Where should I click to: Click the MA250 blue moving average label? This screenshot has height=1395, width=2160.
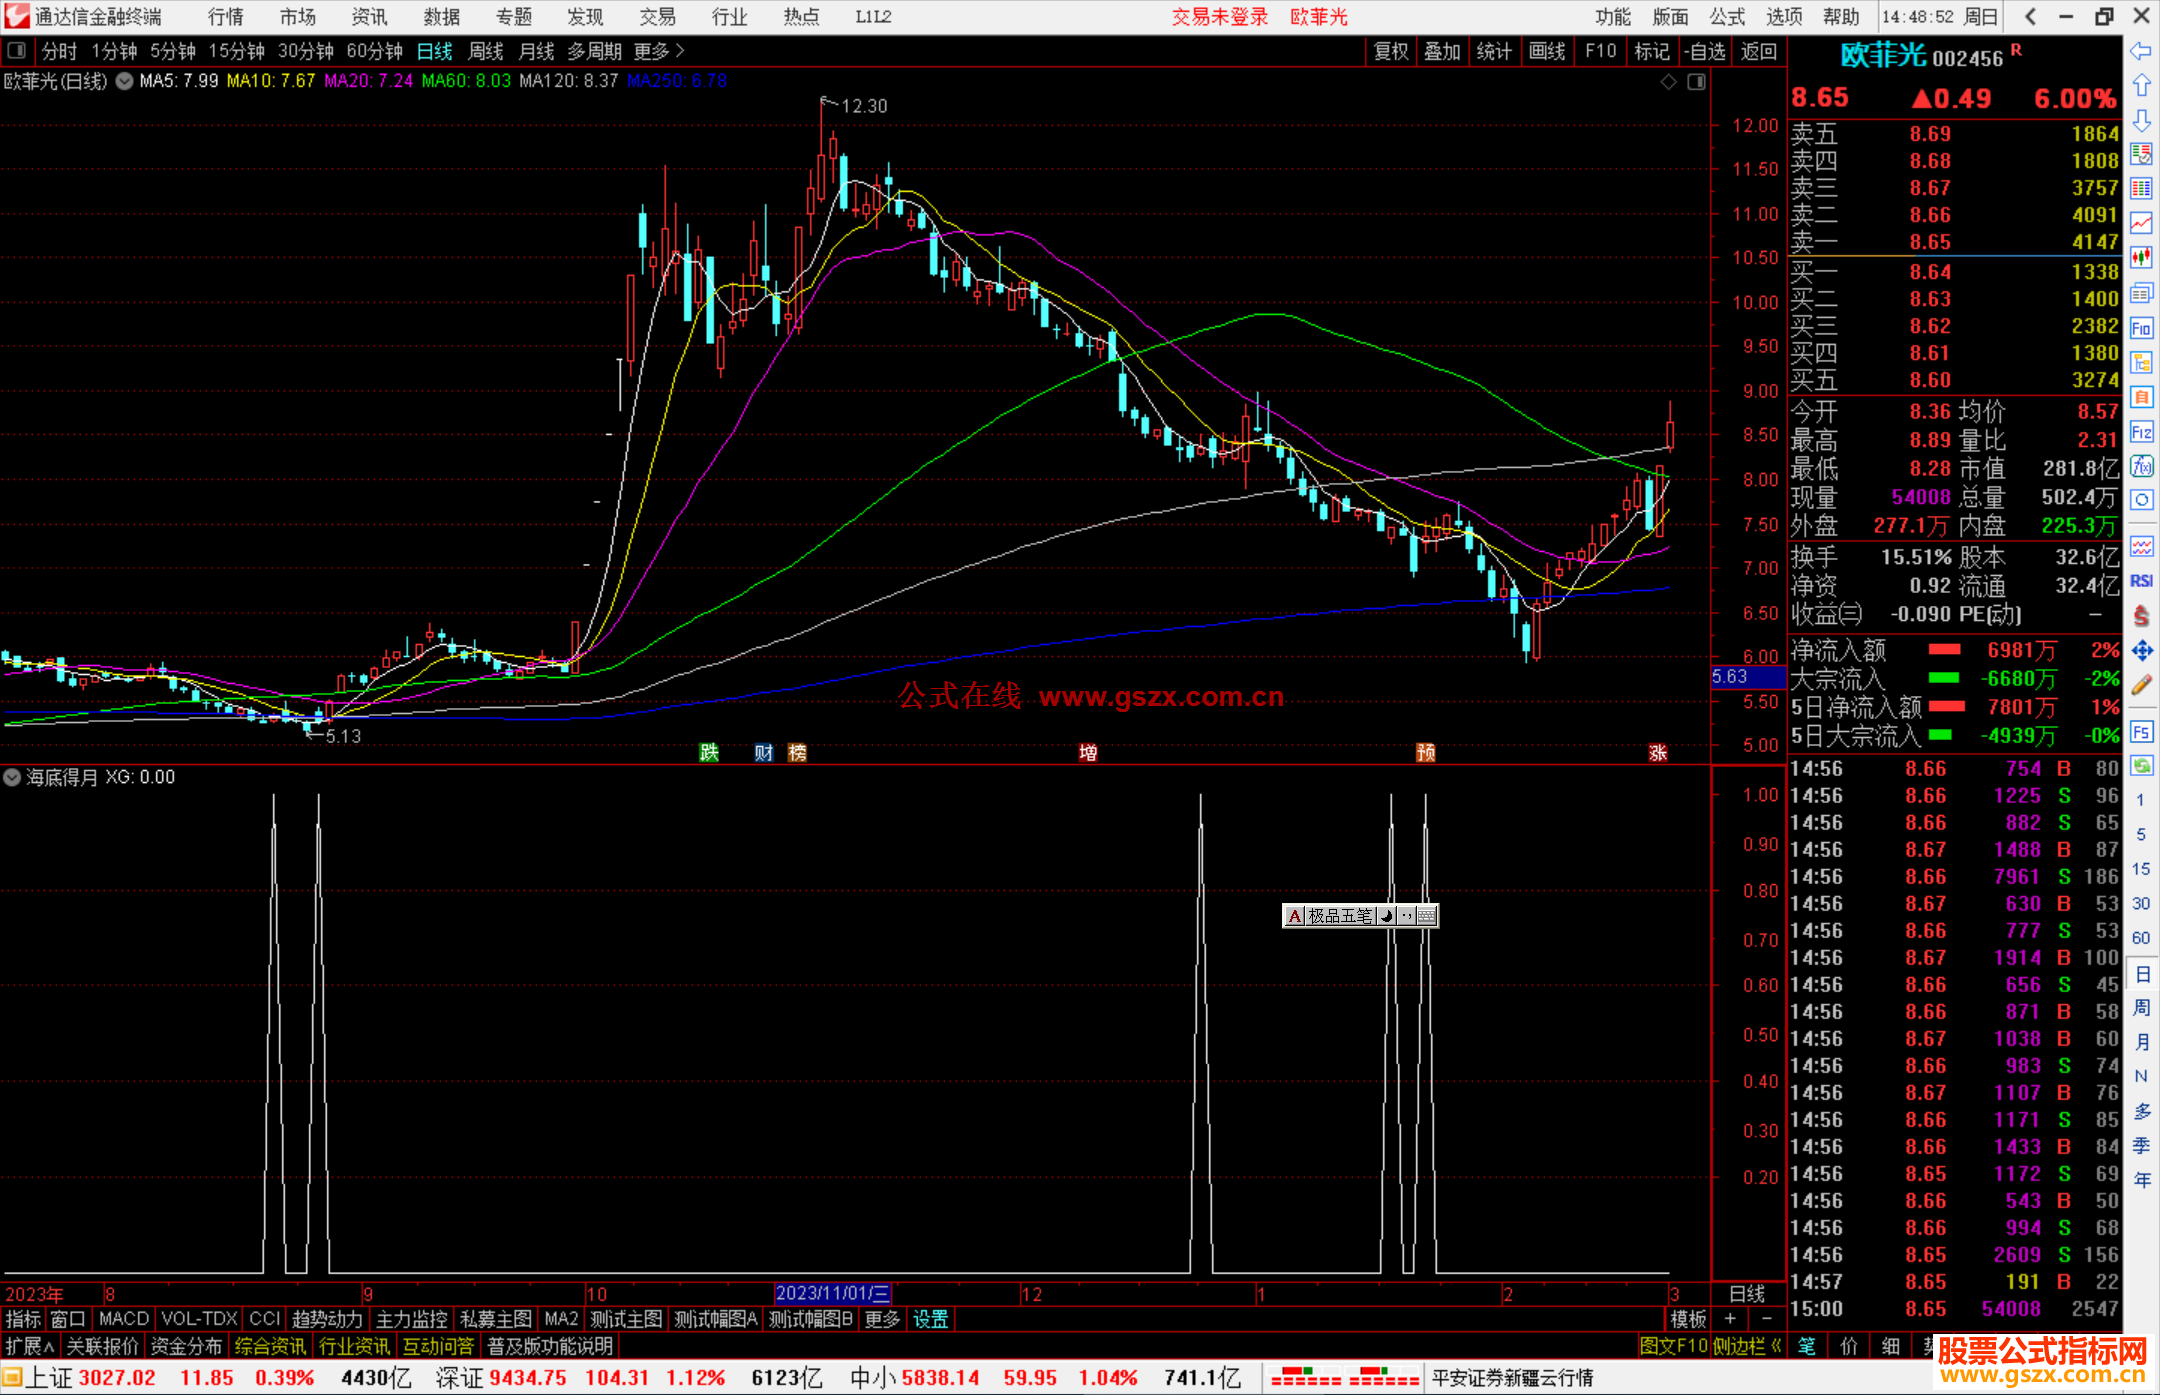point(677,81)
